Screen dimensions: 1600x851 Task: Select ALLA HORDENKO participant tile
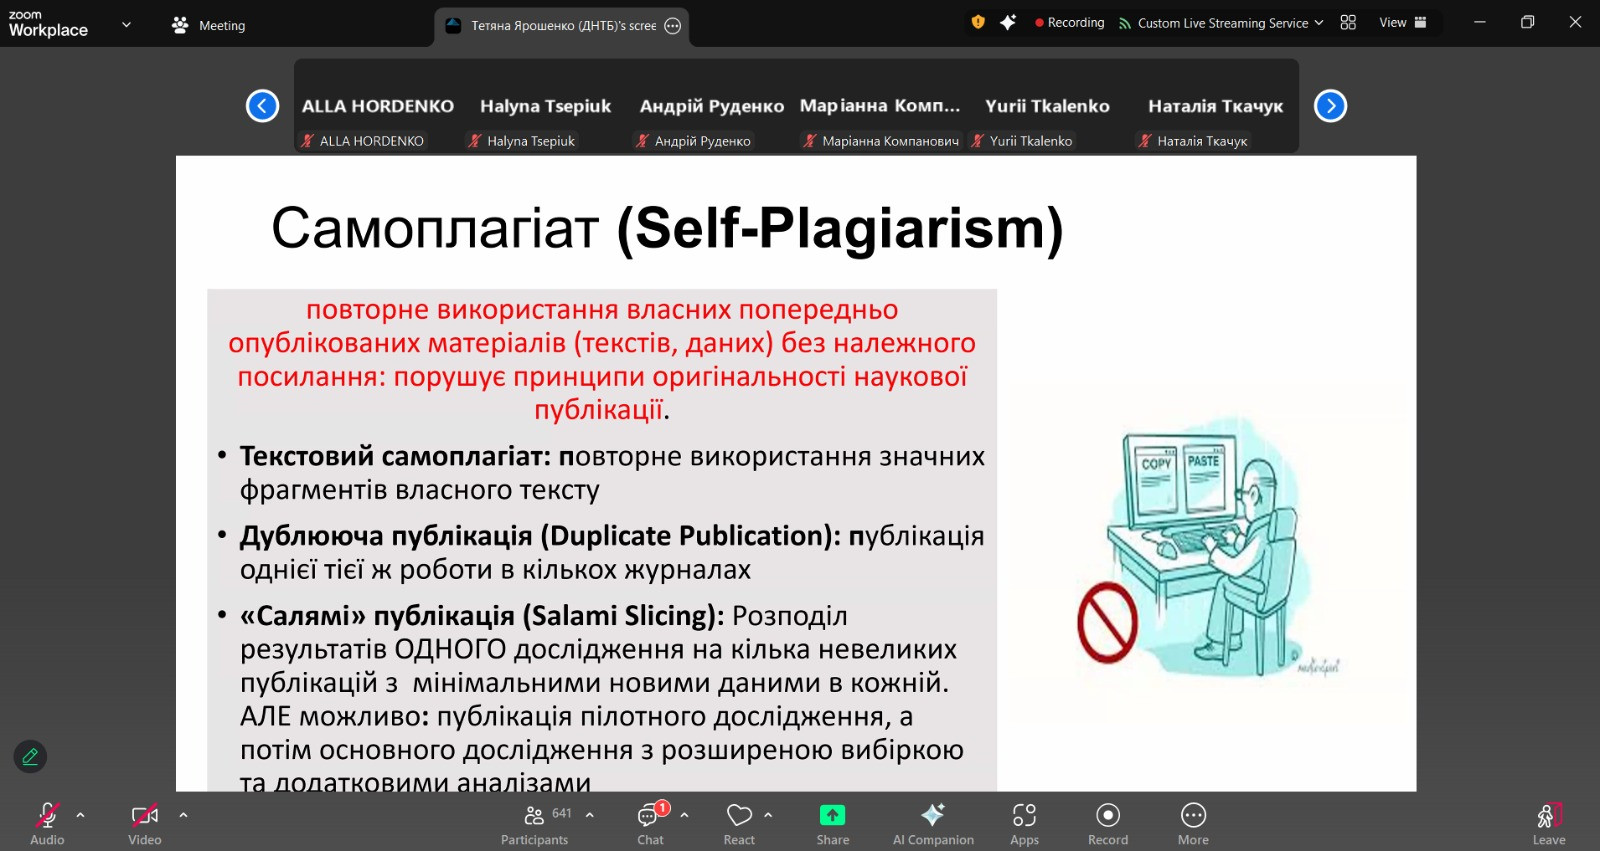tap(378, 106)
